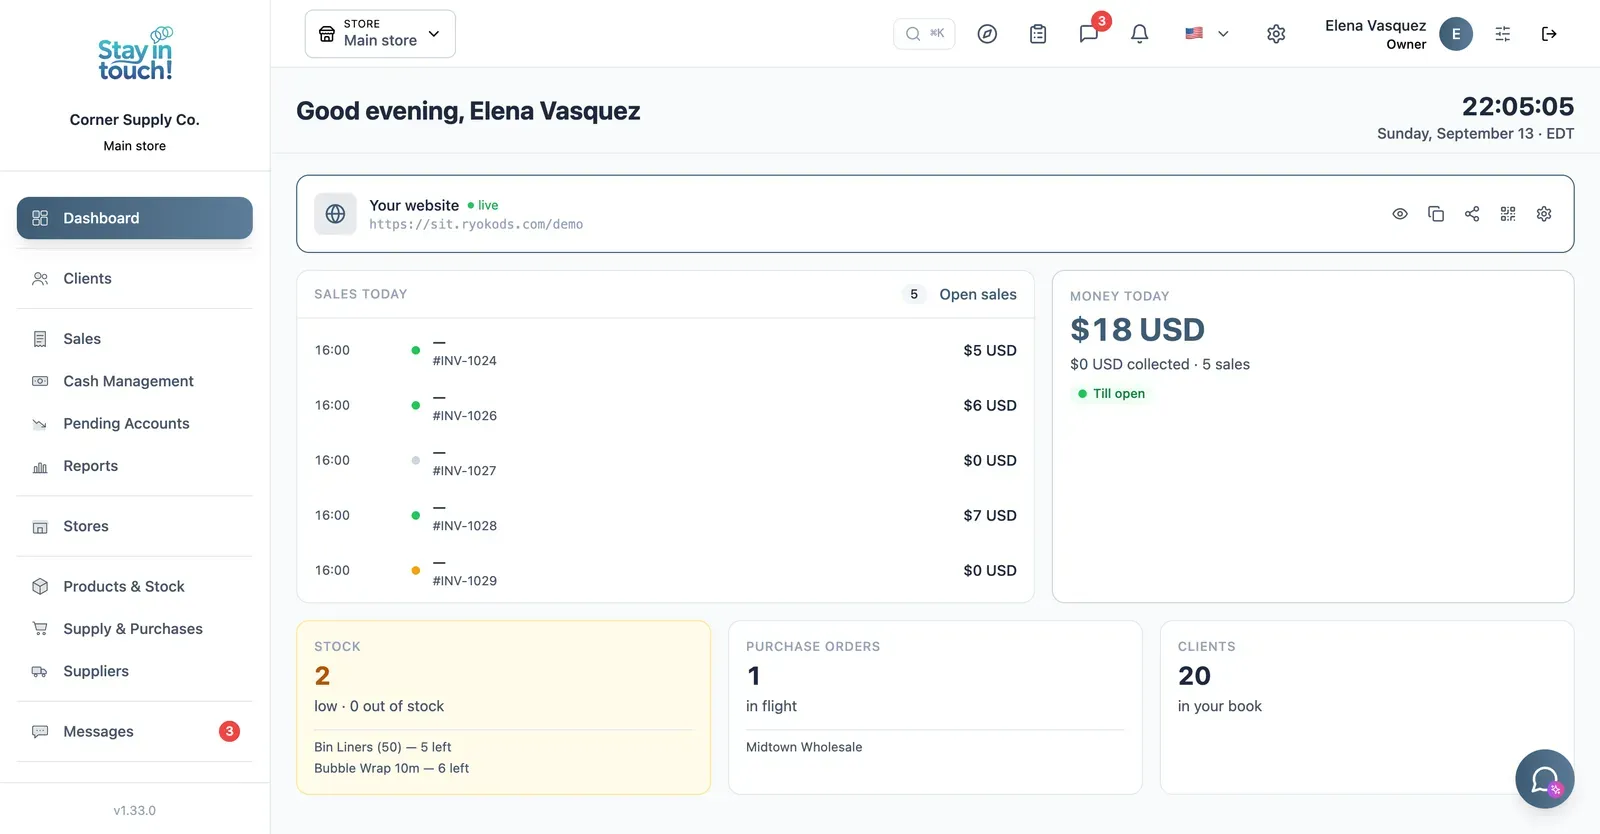Open Clients in the sidebar
The width and height of the screenshot is (1600, 834).
click(x=135, y=279)
